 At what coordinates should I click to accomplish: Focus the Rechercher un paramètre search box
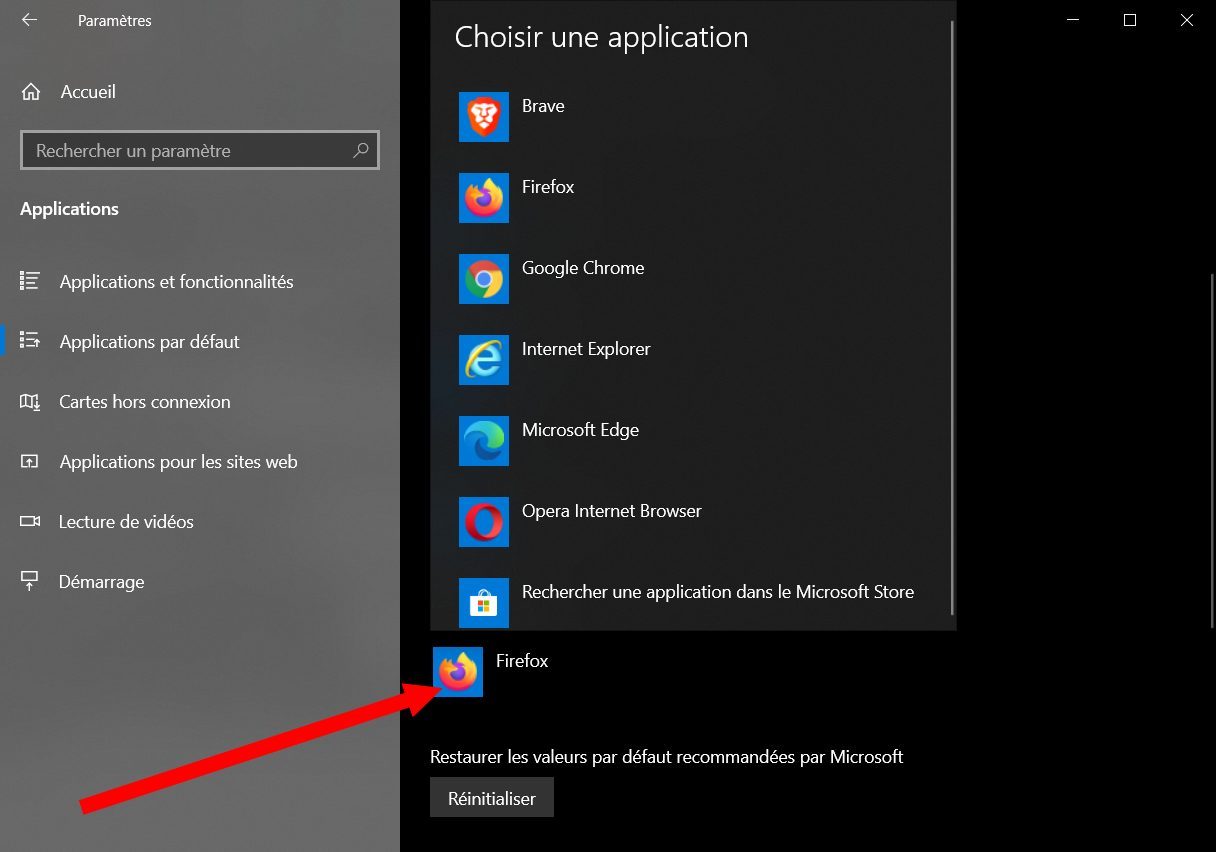coord(200,151)
